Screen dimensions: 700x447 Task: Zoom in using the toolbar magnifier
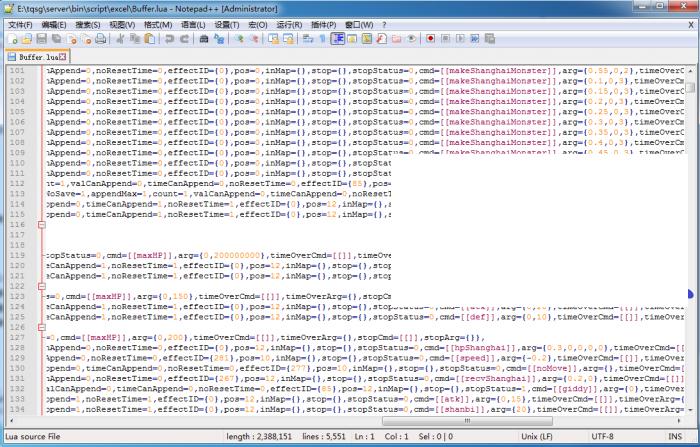(239, 39)
